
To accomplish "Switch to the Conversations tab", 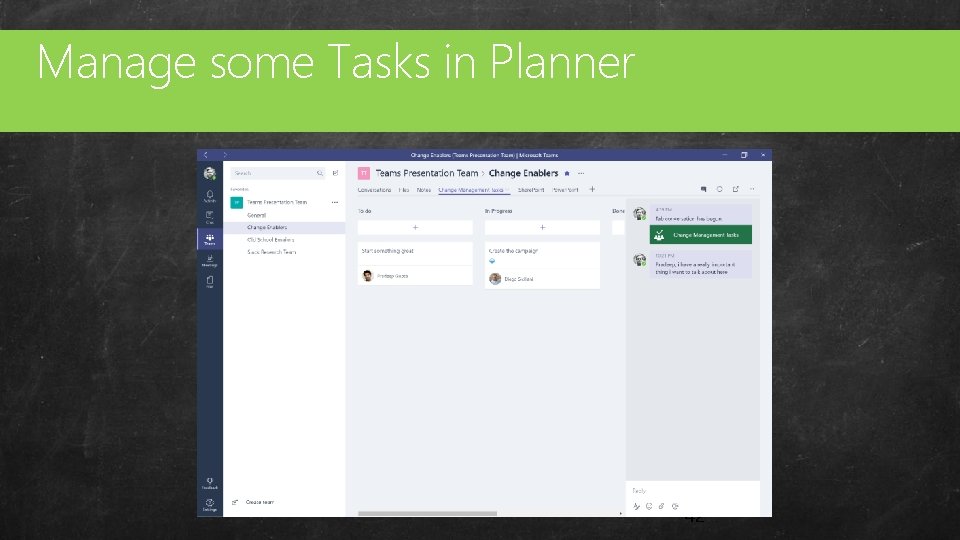I will 374,190.
